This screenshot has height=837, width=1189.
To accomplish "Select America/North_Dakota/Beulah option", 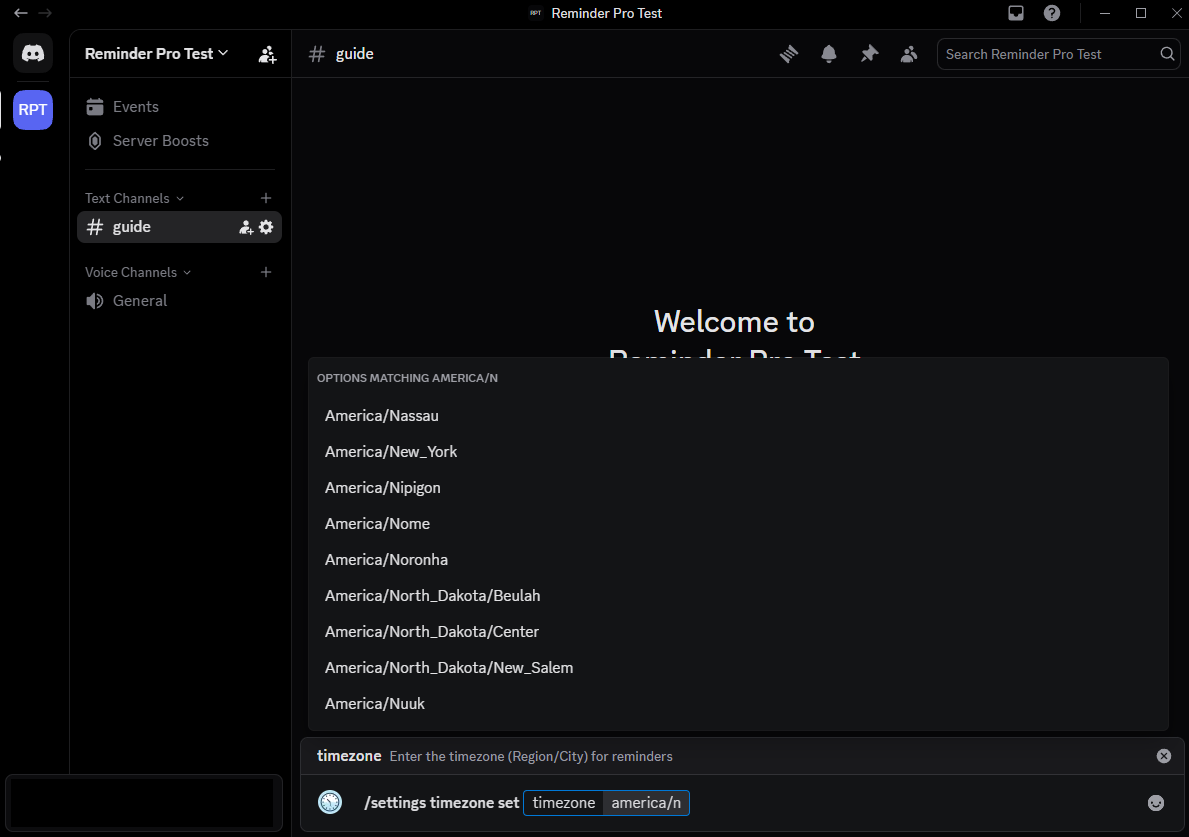I will 738,596.
